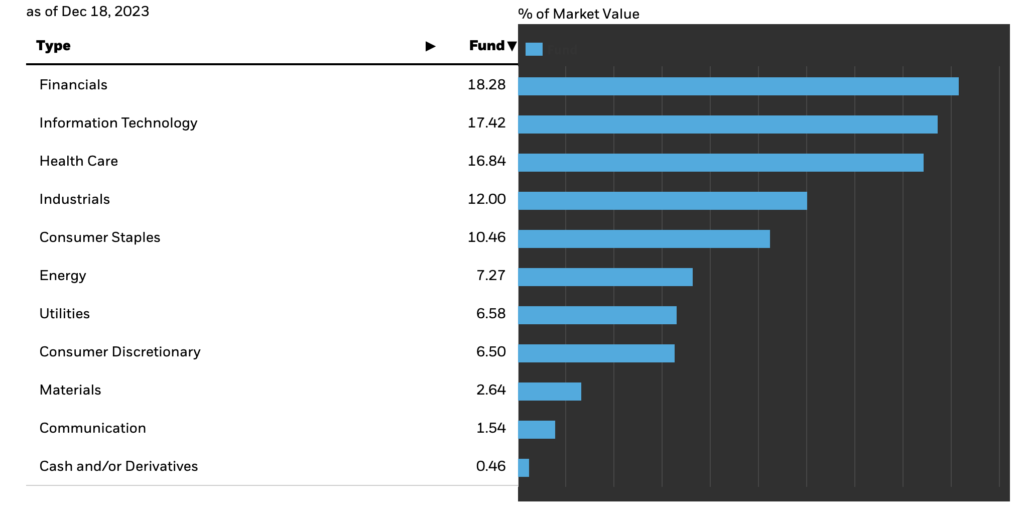This screenshot has height=512, width=1024.
Task: Click the Utilities bar in the chart
Action: [x=597, y=315]
